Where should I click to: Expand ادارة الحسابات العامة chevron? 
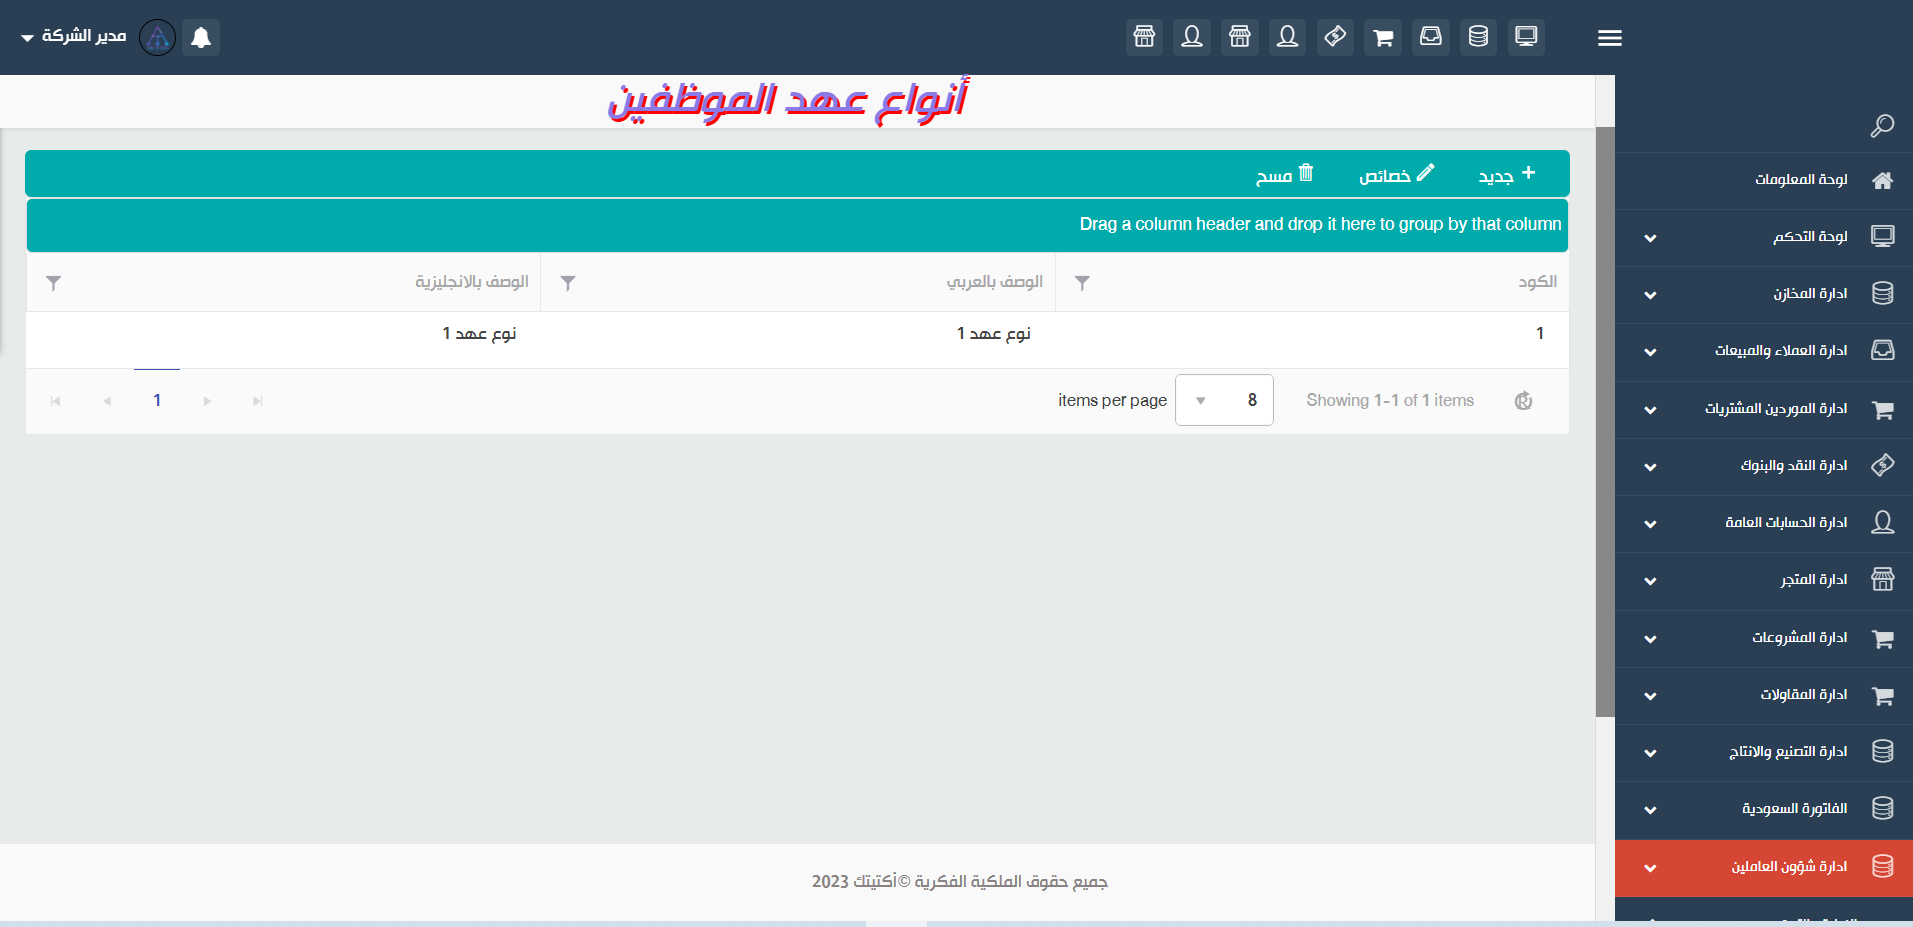coord(1650,524)
